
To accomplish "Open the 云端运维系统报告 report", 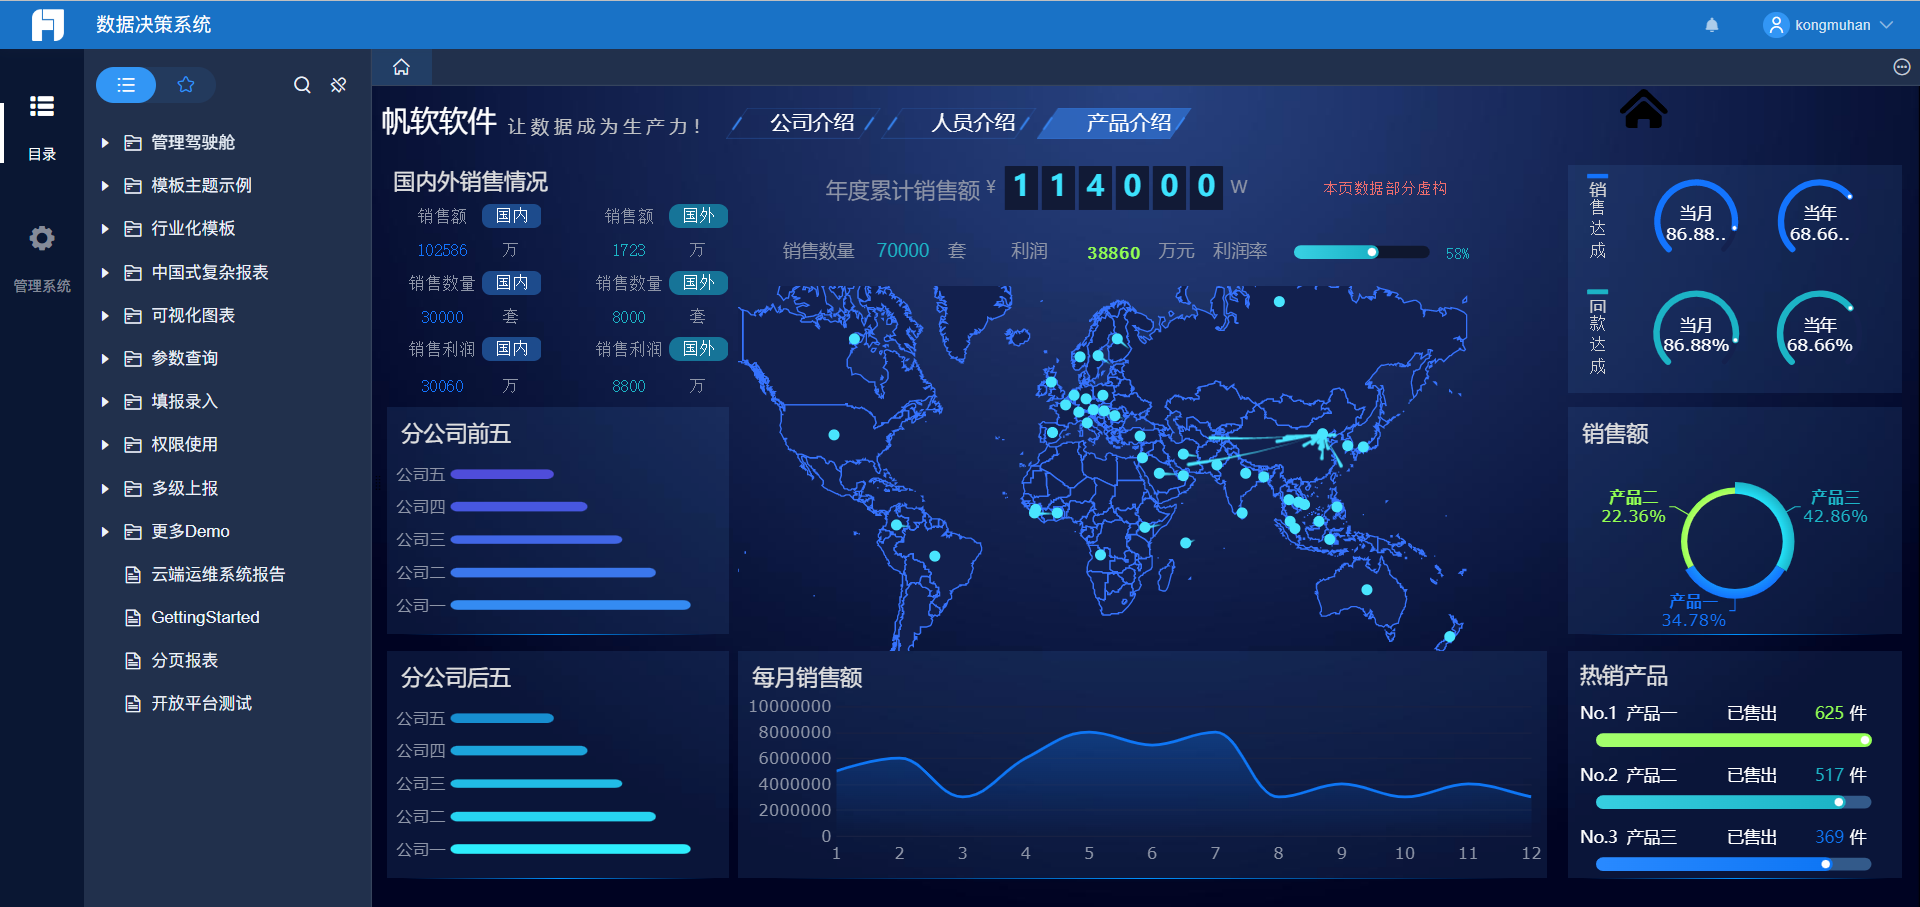I will click(x=218, y=575).
